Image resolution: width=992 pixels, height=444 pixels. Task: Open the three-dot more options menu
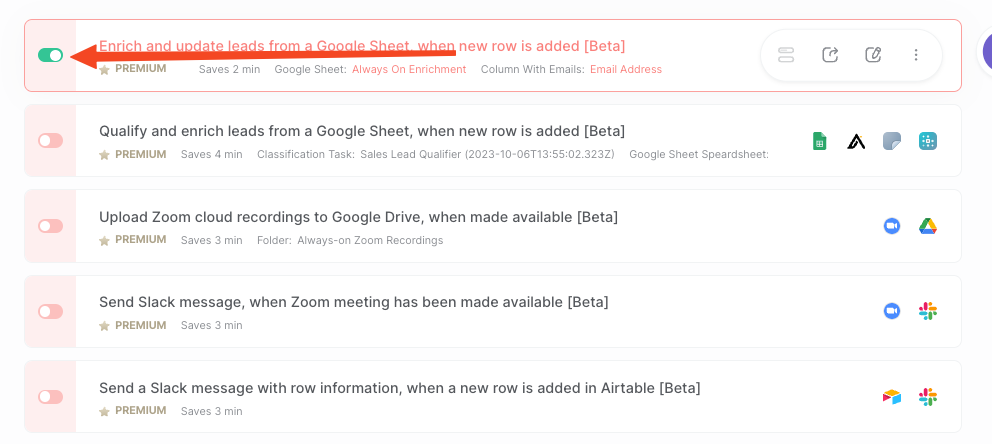(916, 55)
